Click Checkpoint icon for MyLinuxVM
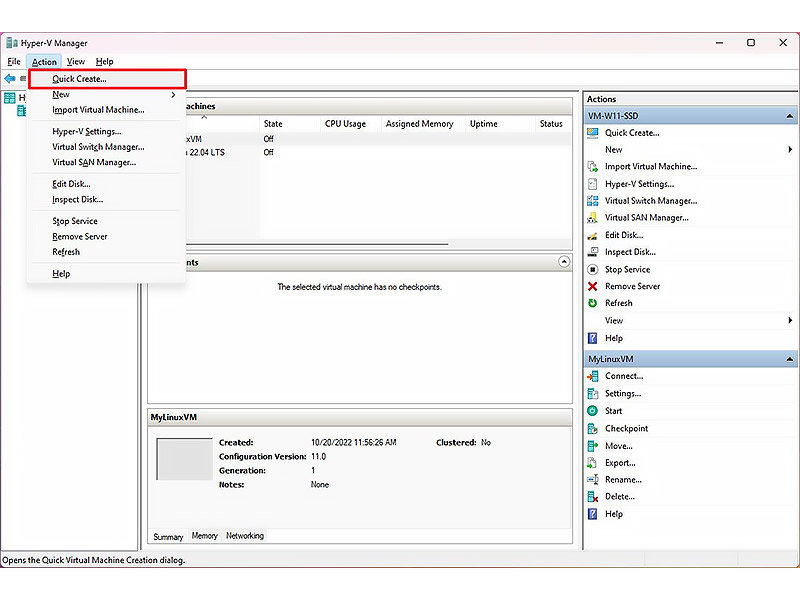The image size is (800, 600). click(592, 428)
